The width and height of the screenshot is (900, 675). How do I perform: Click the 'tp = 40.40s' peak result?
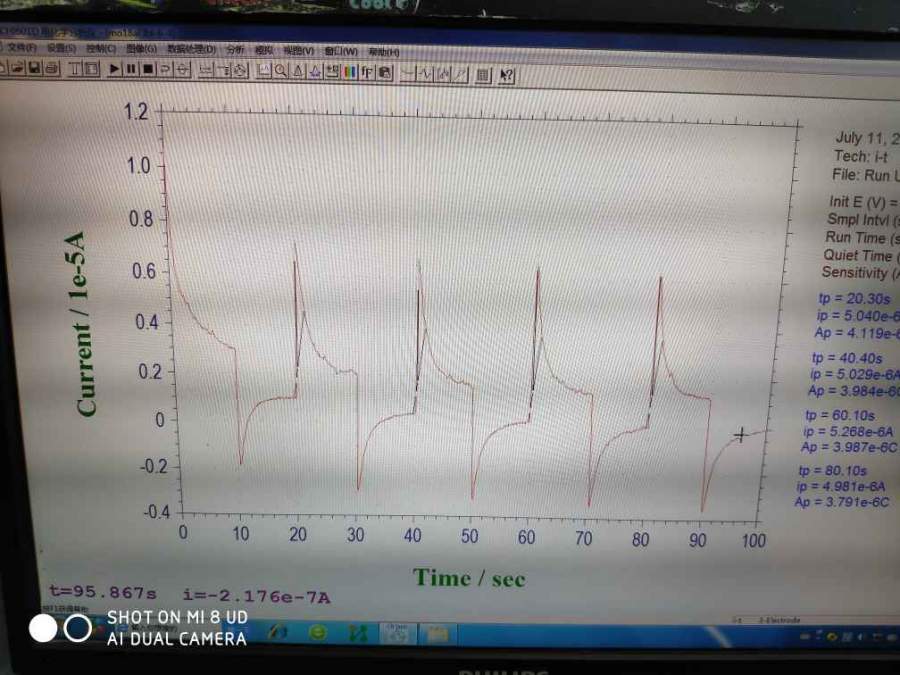[847, 358]
